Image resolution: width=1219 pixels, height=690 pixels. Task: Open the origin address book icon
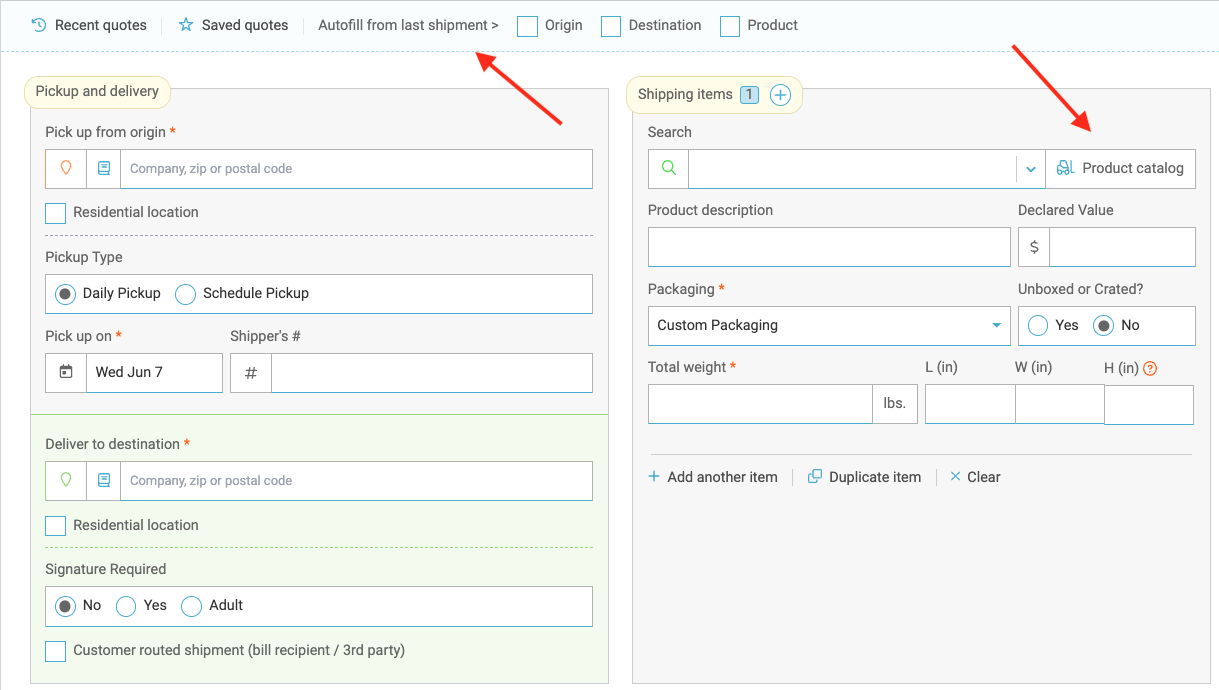click(x=103, y=169)
